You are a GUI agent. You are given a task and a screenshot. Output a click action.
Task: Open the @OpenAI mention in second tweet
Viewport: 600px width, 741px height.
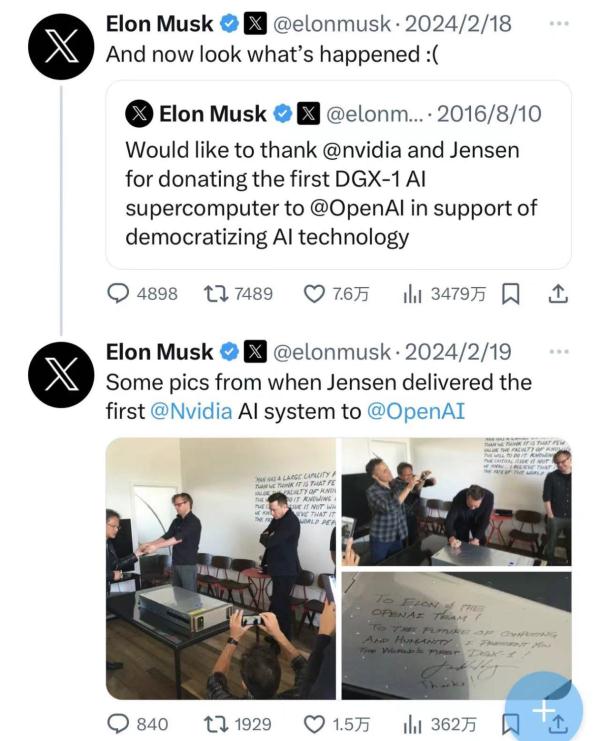coord(416,411)
